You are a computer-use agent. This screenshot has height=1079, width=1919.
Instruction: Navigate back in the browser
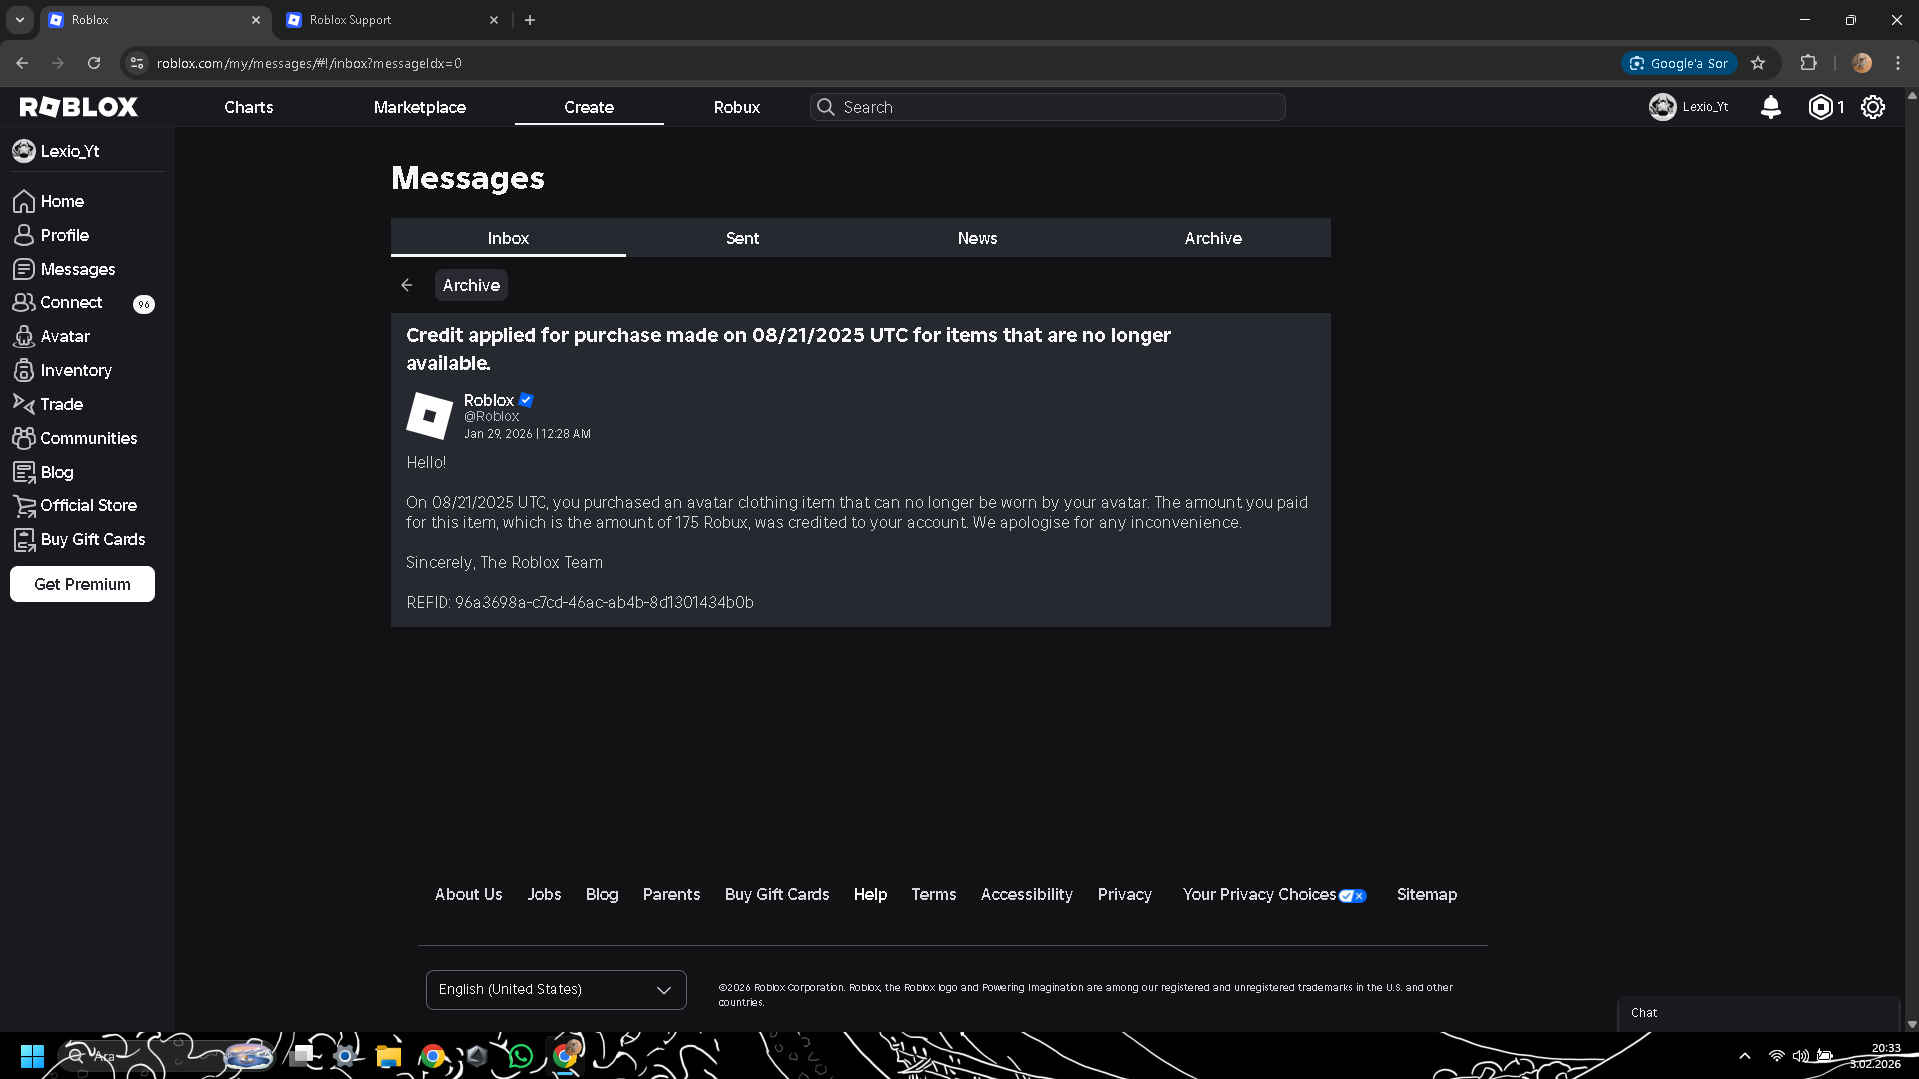pos(22,63)
